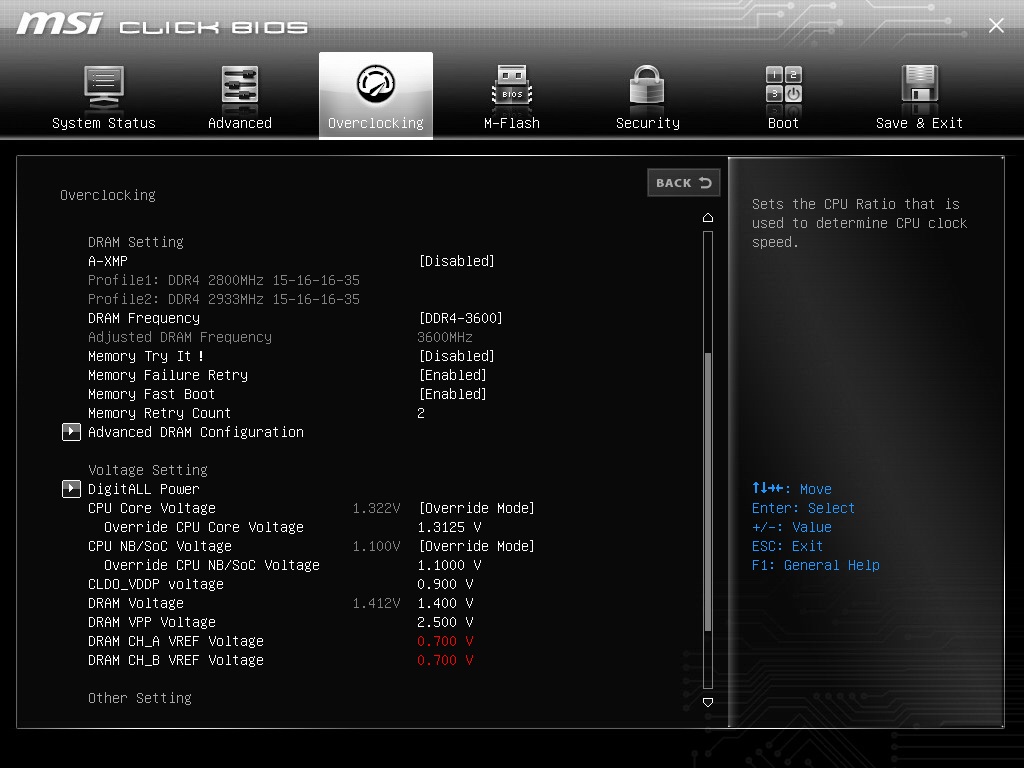
Task: Edit CLDO_VDDP voltage 0.900 V
Action: [445, 584]
